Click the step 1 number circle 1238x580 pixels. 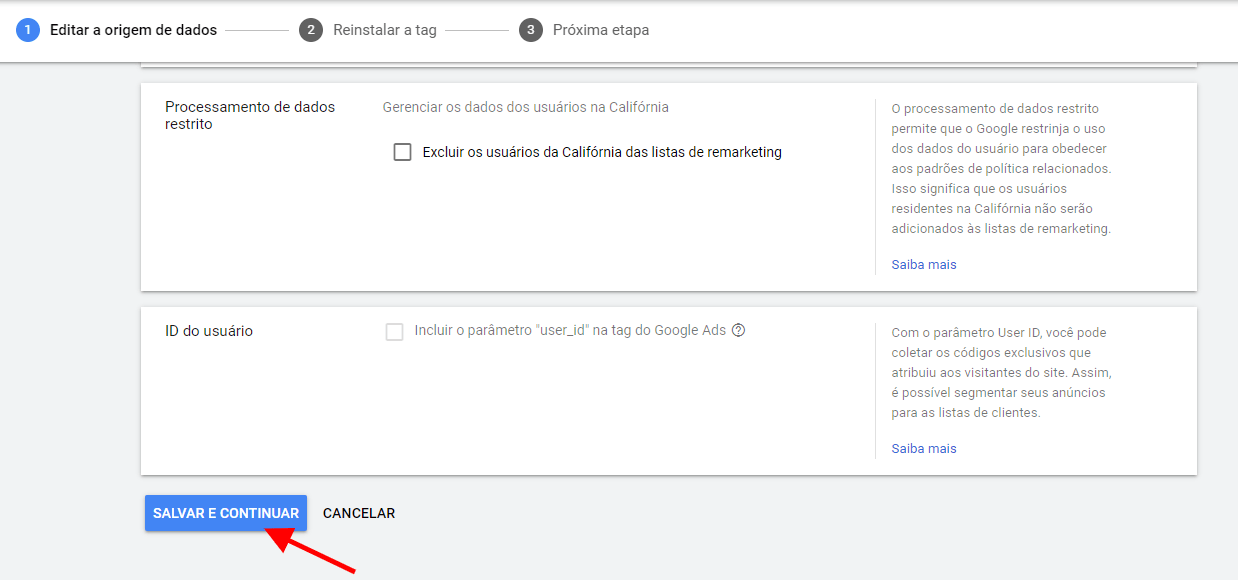[x=28, y=30]
